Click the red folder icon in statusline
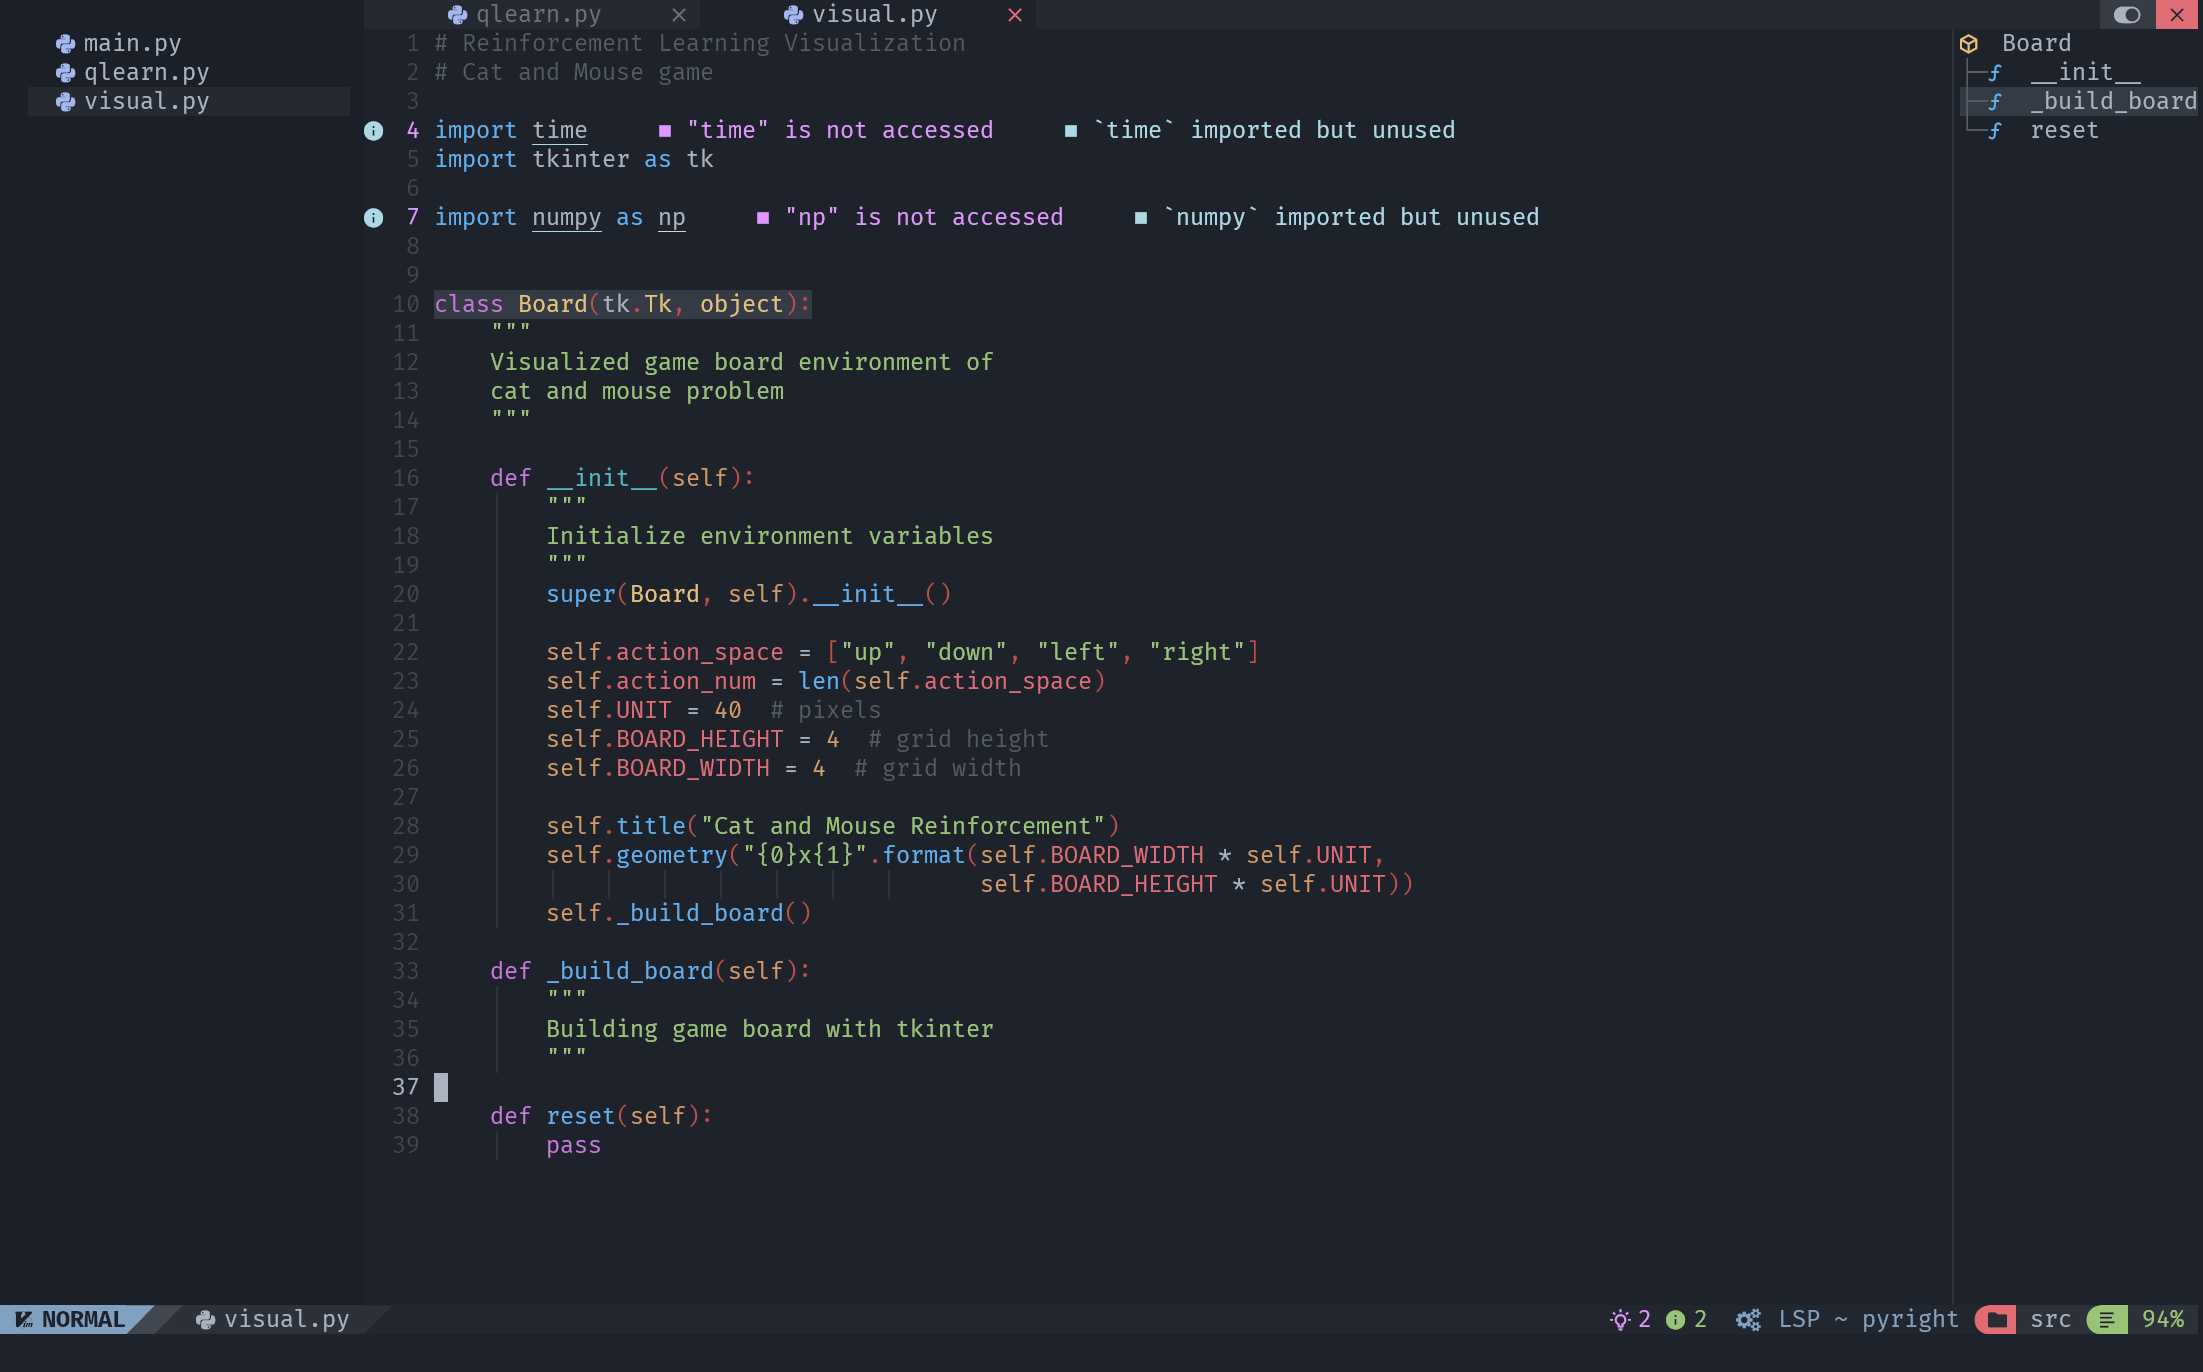 pyautogui.click(x=1997, y=1320)
